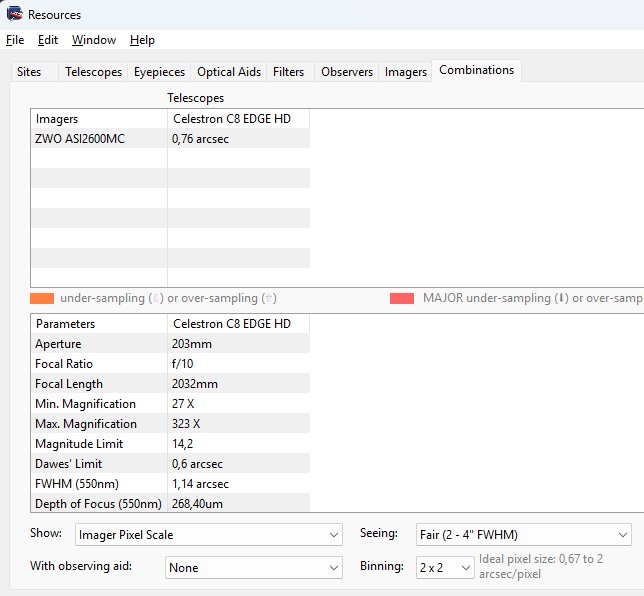Screen dimensions: 644x596
Task: Click the Imagers column header
Action: 99,119
